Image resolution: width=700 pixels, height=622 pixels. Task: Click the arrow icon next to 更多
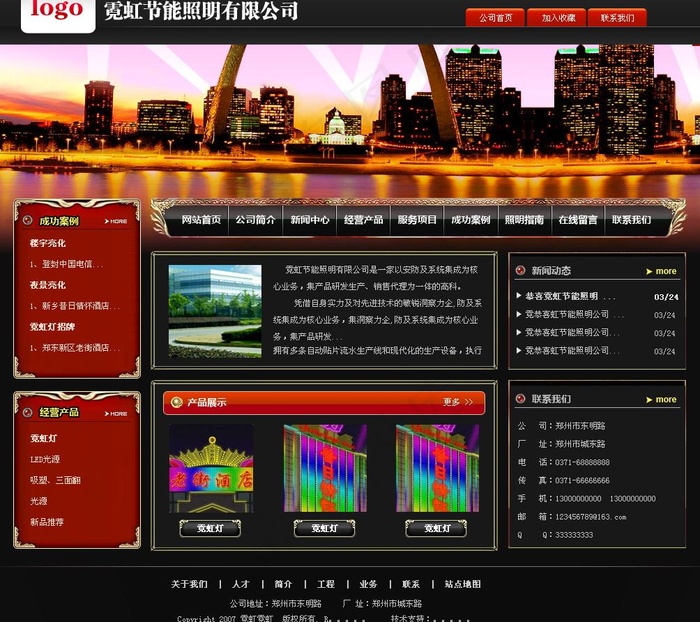point(468,402)
